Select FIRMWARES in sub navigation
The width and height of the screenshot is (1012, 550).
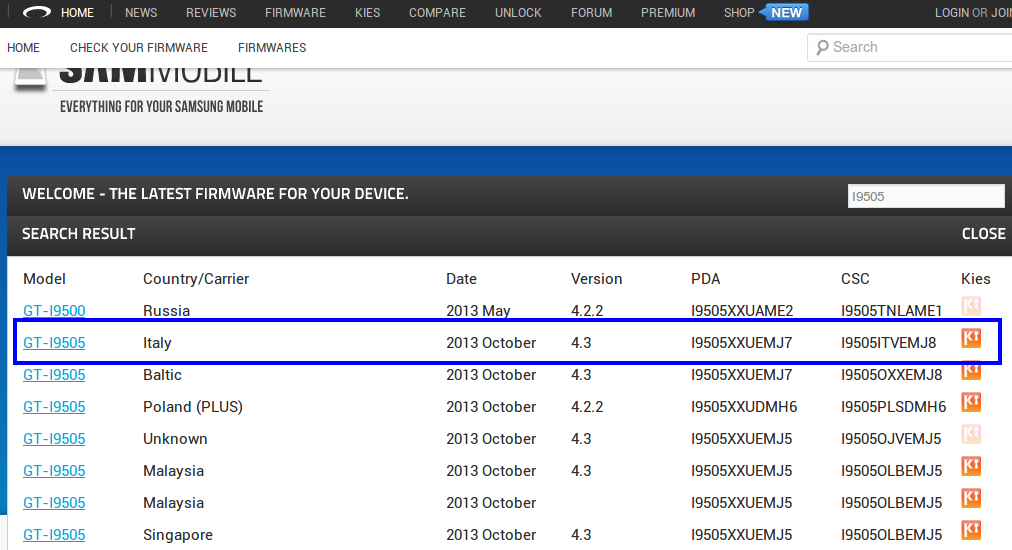[x=272, y=48]
